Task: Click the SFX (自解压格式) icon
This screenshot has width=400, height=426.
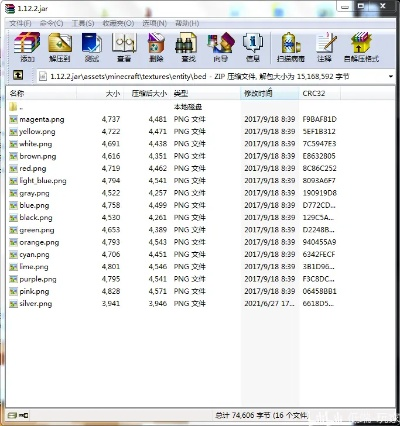Action: (361, 43)
